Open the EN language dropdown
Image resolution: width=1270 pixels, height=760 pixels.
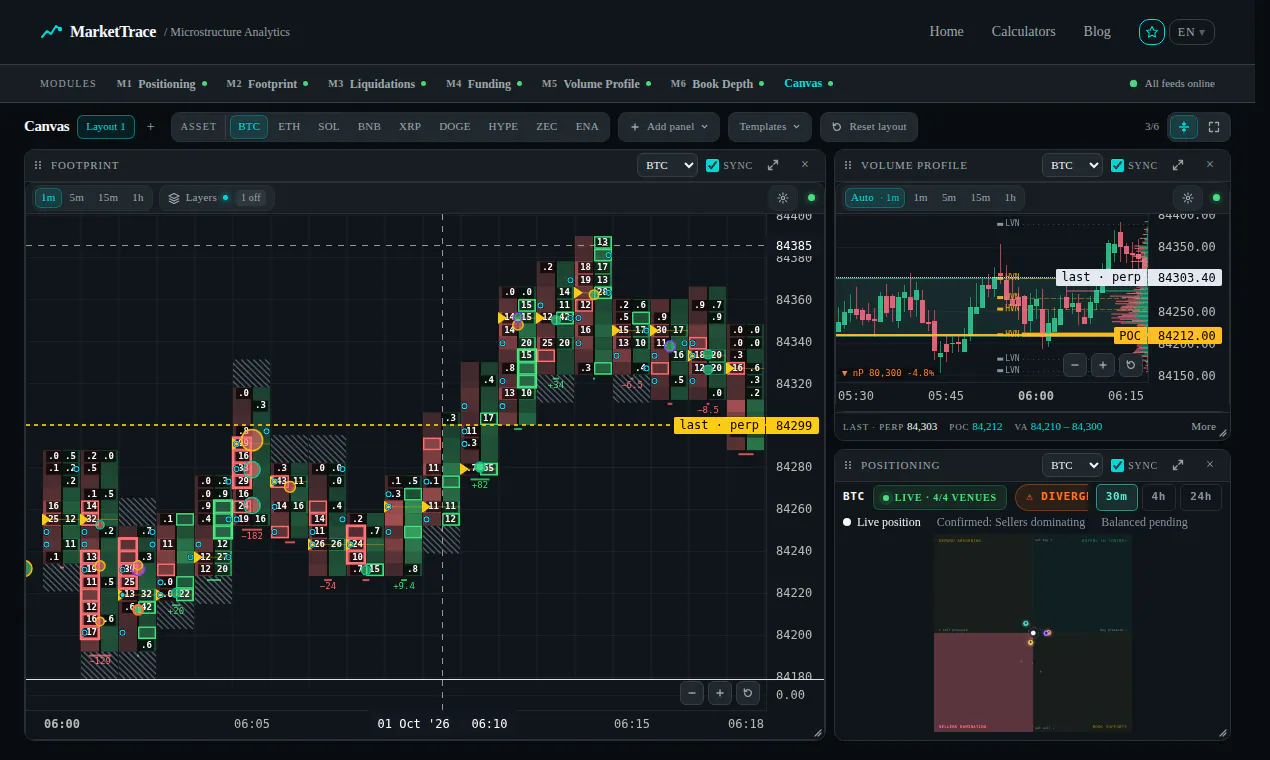click(1192, 32)
